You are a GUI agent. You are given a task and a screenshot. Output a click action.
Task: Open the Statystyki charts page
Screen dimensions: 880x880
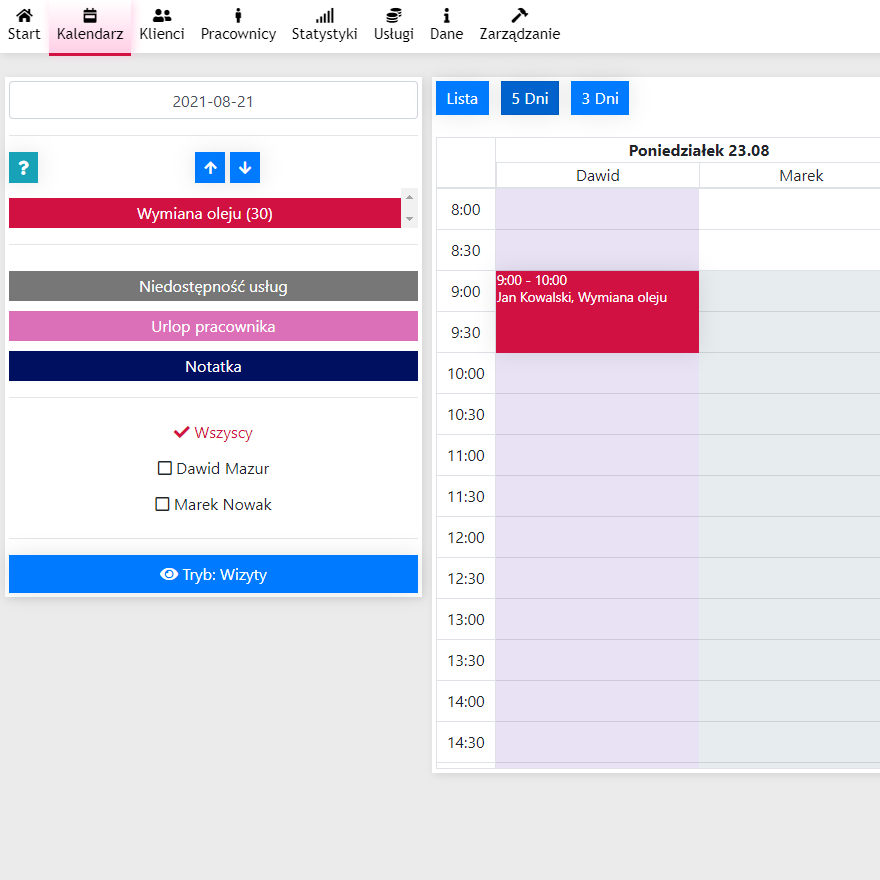[324, 26]
